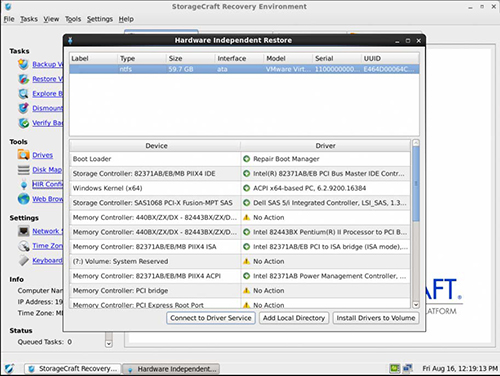
Task: Sort by the Label column header
Action: (x=93, y=58)
